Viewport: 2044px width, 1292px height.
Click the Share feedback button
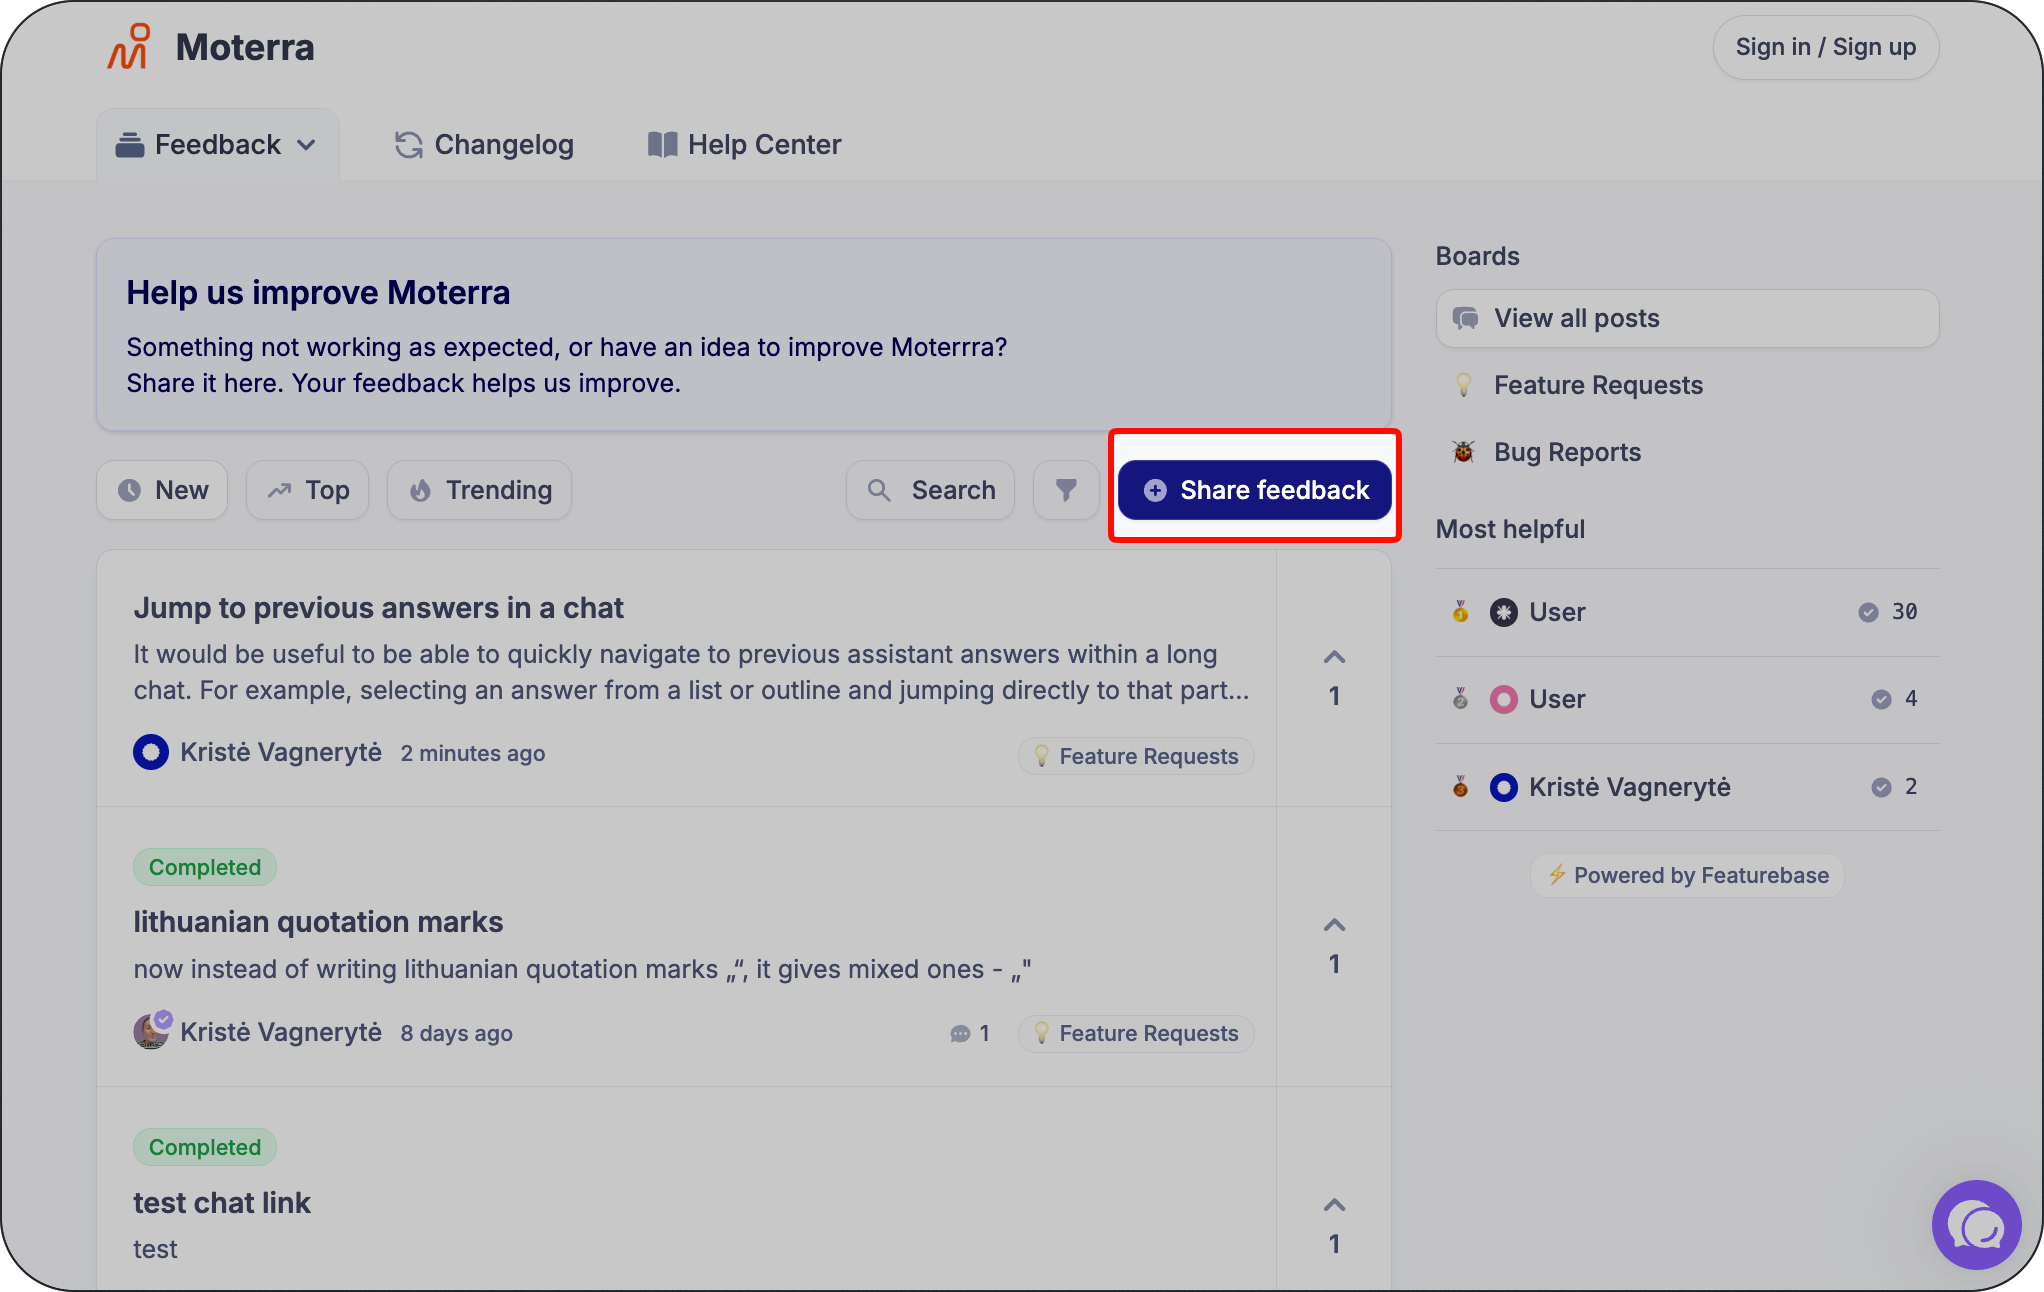[1255, 490]
